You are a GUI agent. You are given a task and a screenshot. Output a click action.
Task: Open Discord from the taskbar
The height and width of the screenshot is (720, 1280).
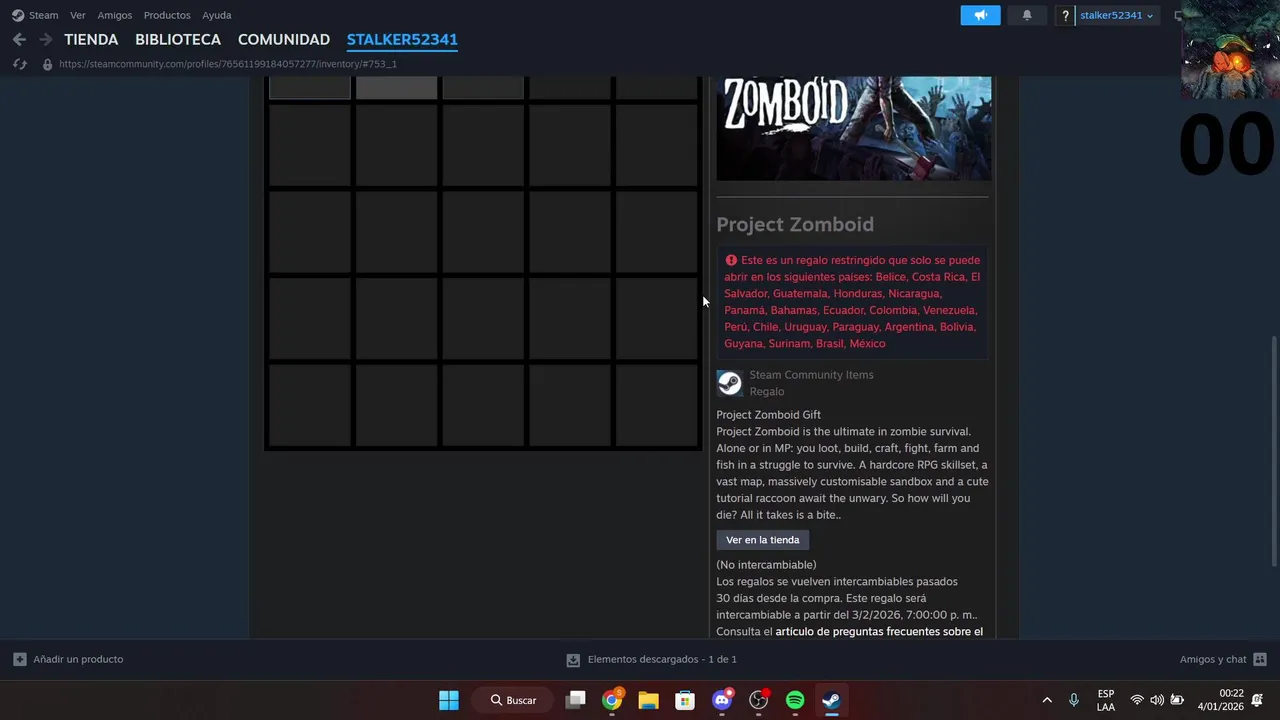point(722,700)
